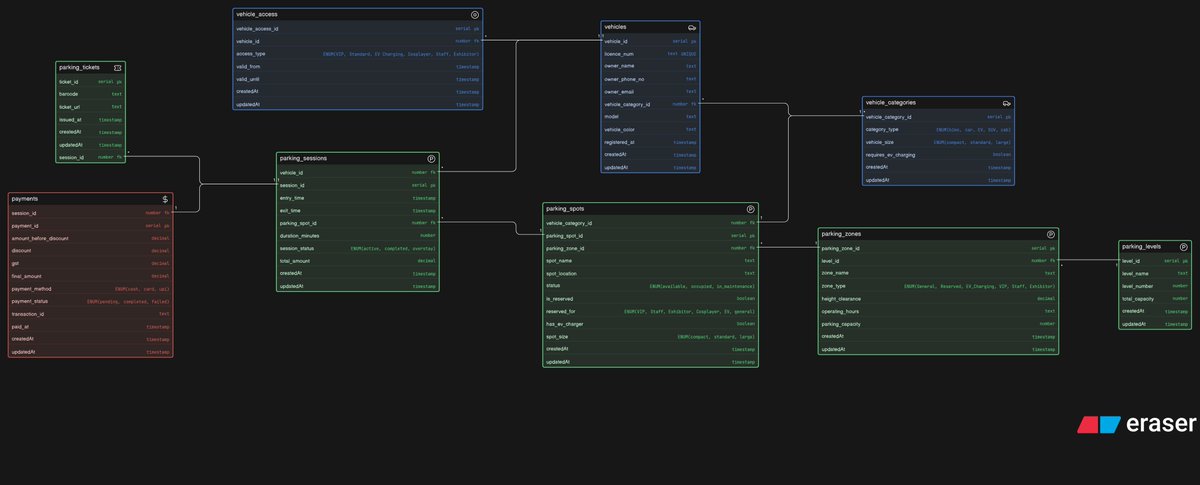
Task: Click the transaction_id field in payments
Action: point(90,314)
